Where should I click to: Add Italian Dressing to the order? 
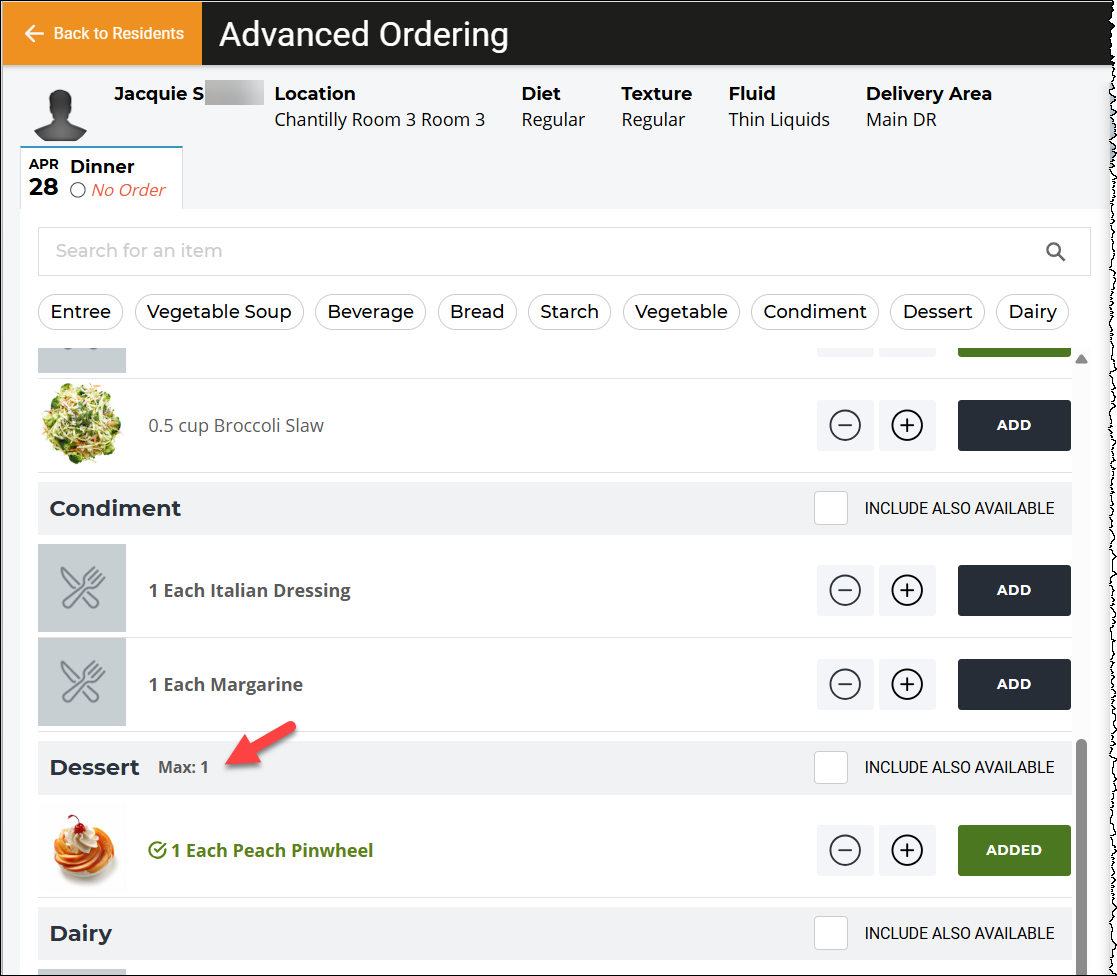[x=1014, y=591]
